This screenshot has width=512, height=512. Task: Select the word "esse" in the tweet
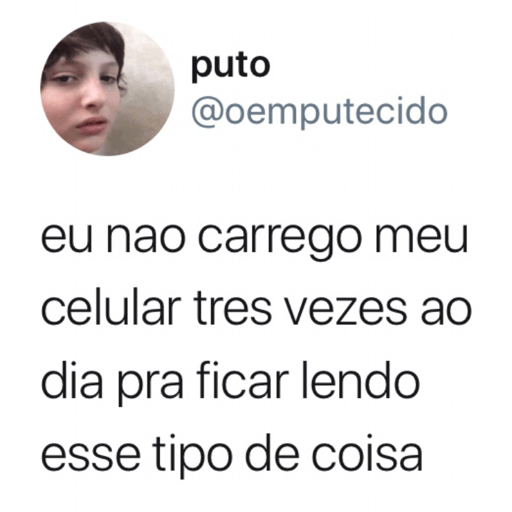pyautogui.click(x=90, y=457)
